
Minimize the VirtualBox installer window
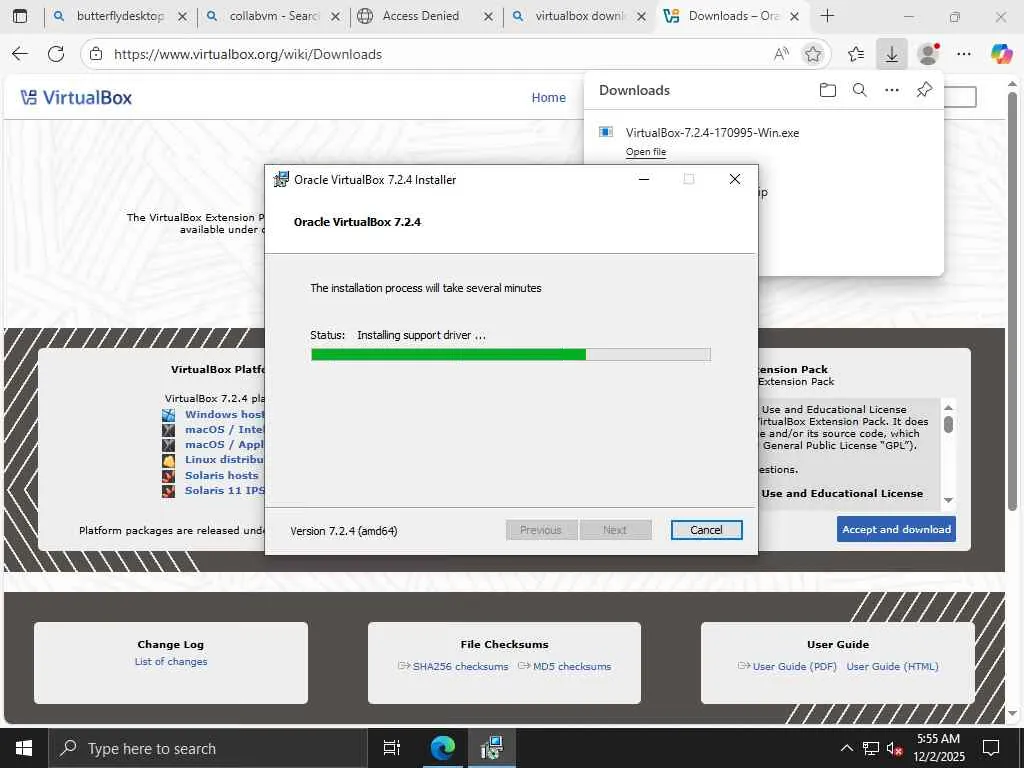point(644,180)
